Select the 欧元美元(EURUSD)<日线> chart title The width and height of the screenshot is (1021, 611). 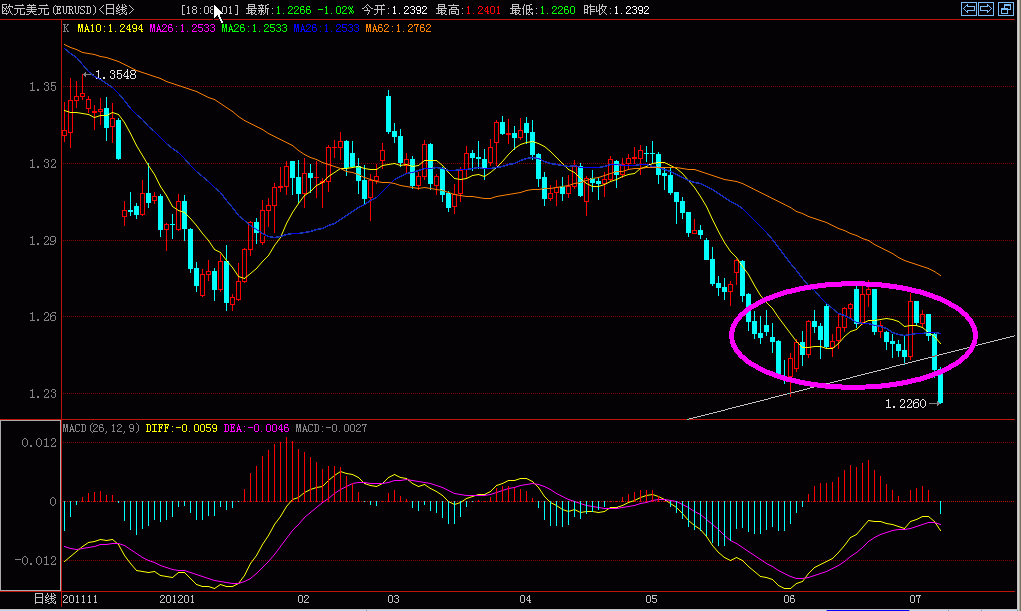pyautogui.click(x=67, y=10)
